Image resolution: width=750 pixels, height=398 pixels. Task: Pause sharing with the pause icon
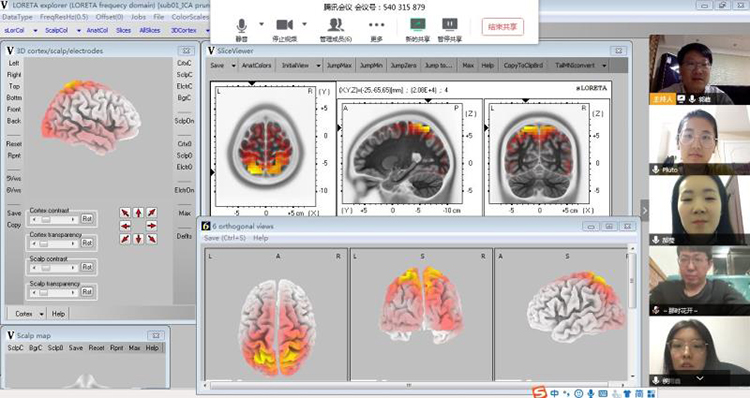(449, 24)
